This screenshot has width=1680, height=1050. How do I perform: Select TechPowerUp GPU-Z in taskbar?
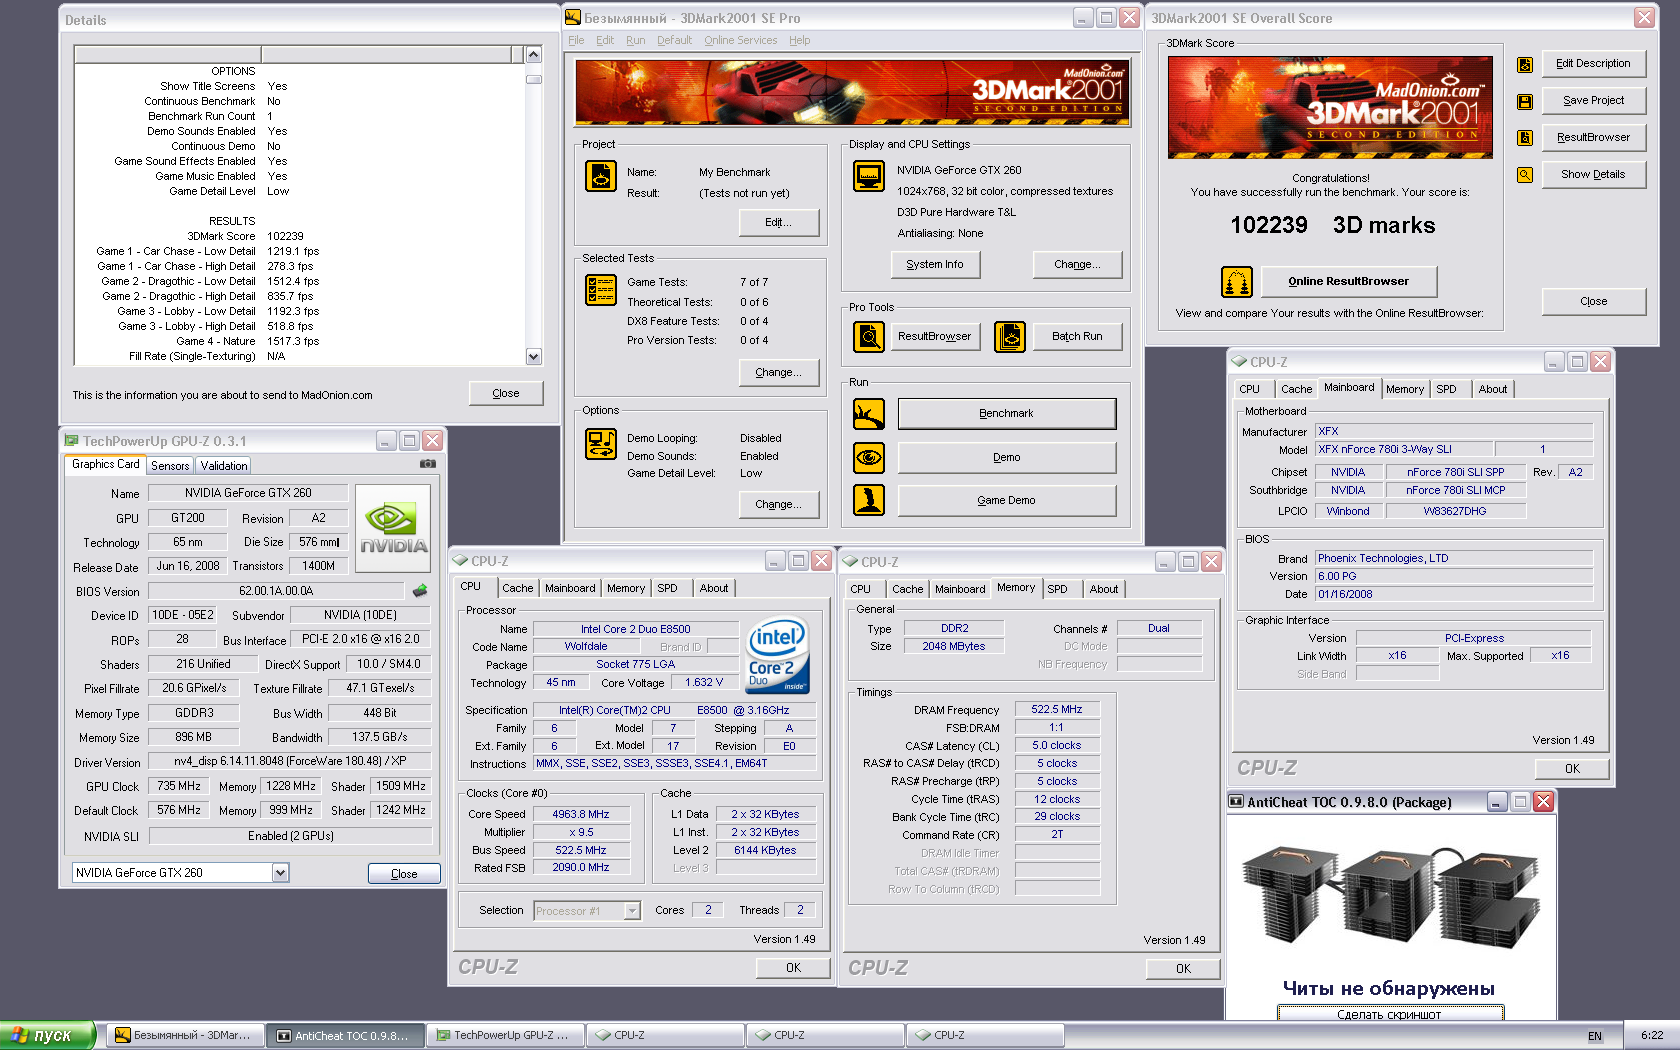(x=504, y=1036)
